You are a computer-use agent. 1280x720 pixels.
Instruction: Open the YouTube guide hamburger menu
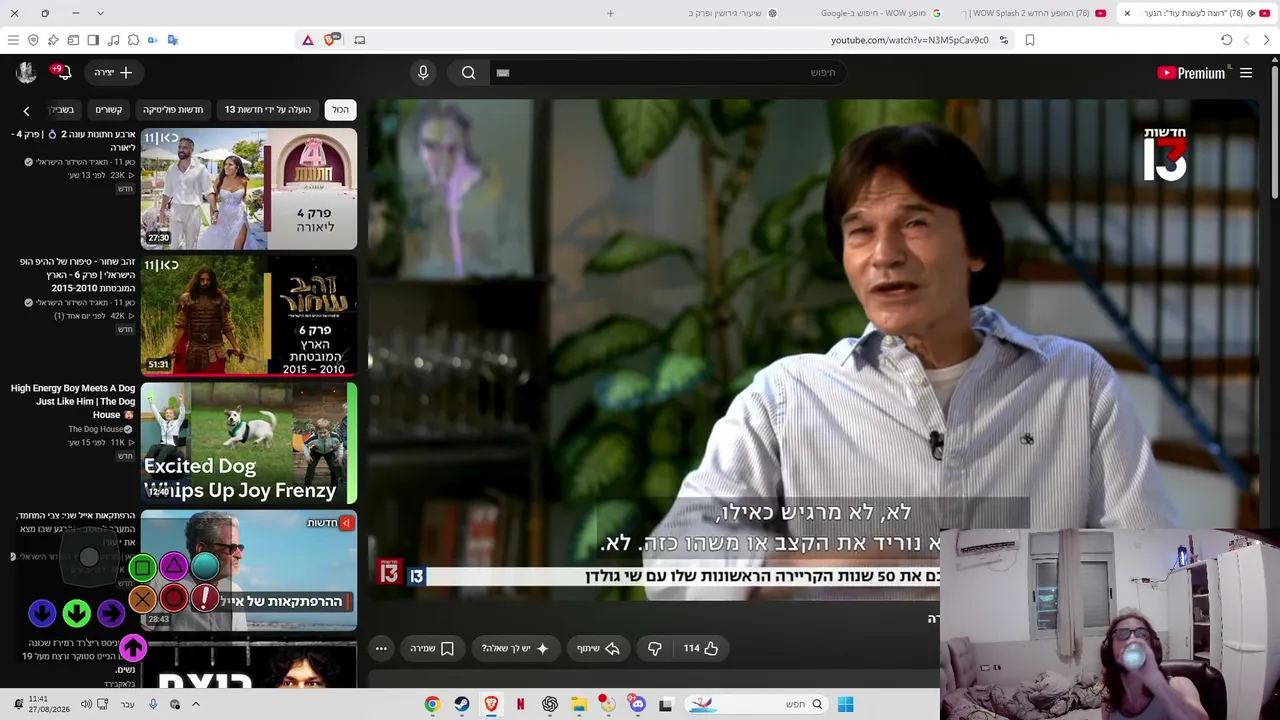click(1246, 73)
